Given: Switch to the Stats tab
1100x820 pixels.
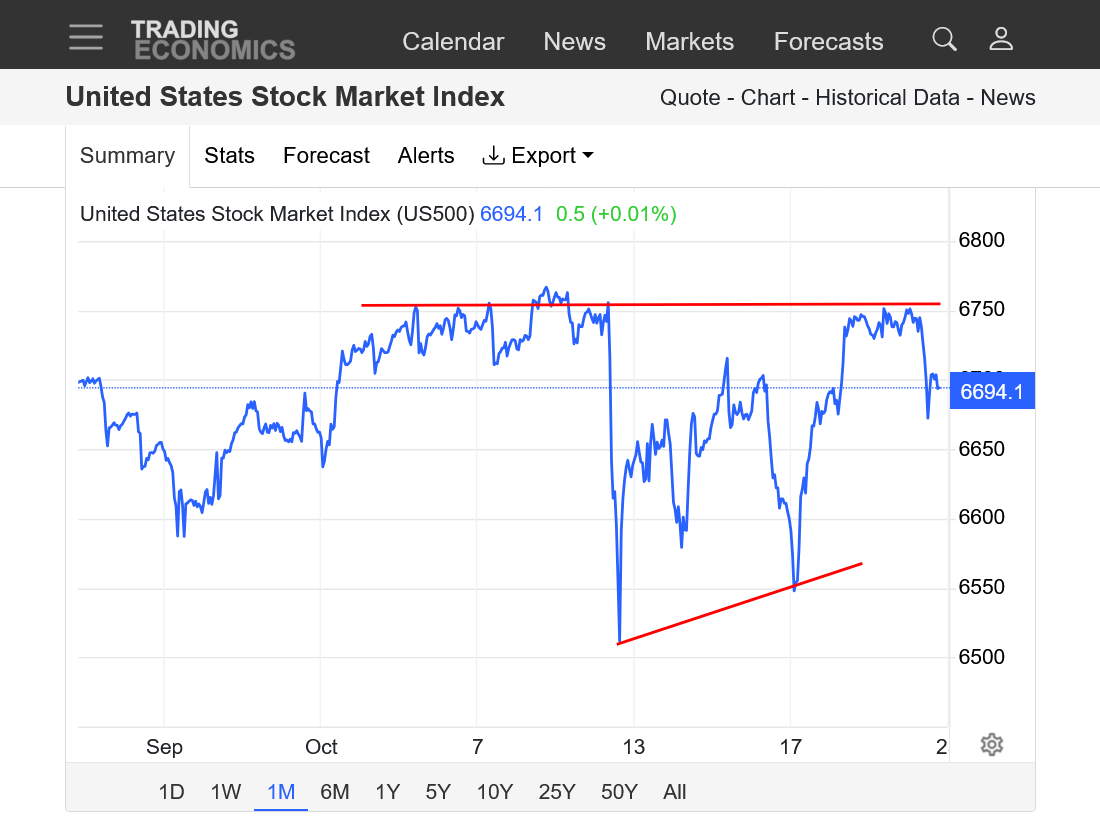Looking at the screenshot, I should [x=229, y=155].
